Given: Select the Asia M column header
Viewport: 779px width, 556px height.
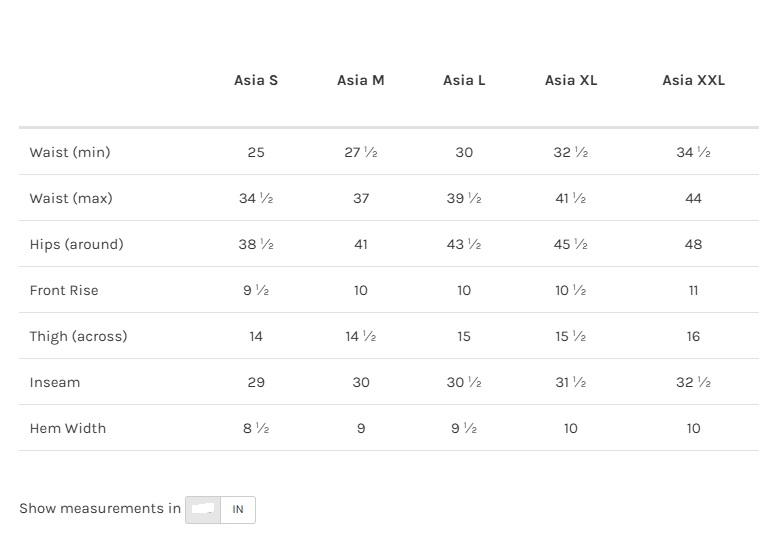Looking at the screenshot, I should pyautogui.click(x=361, y=80).
